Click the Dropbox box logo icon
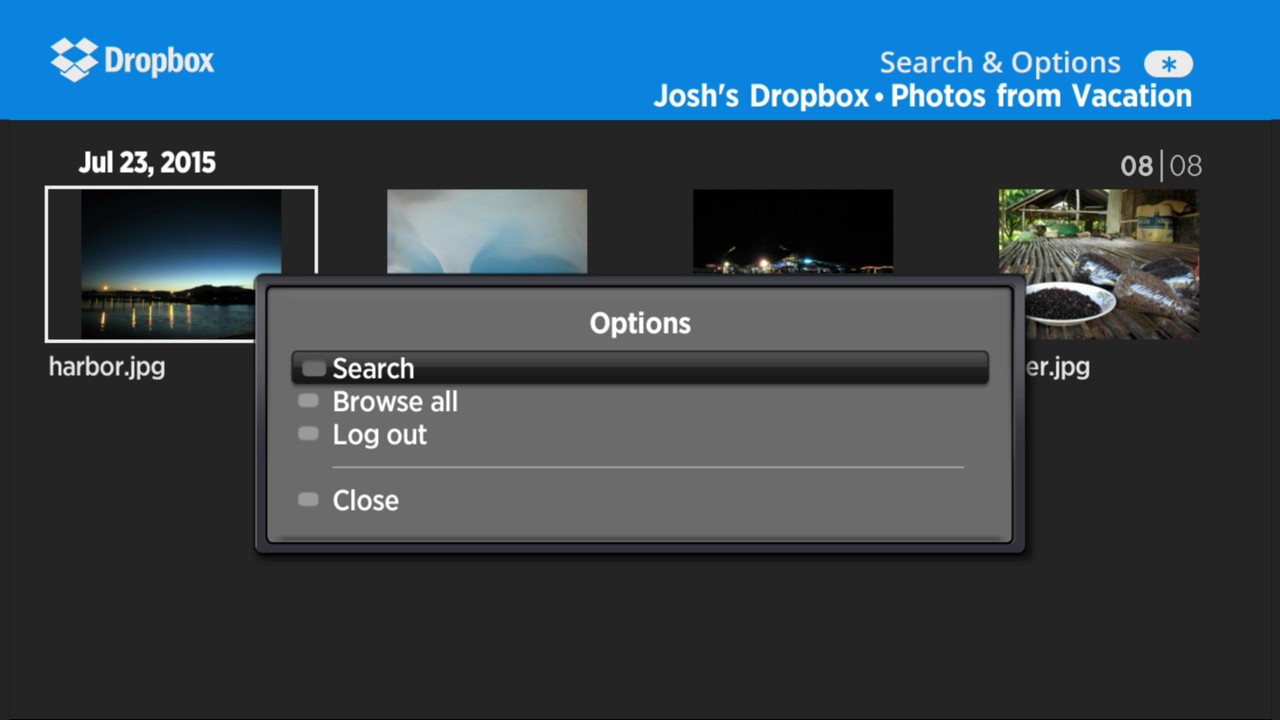 click(74, 60)
